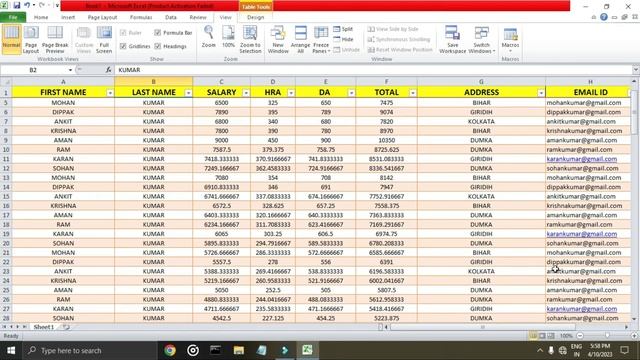Open Excel Help icon

(x=604, y=17)
